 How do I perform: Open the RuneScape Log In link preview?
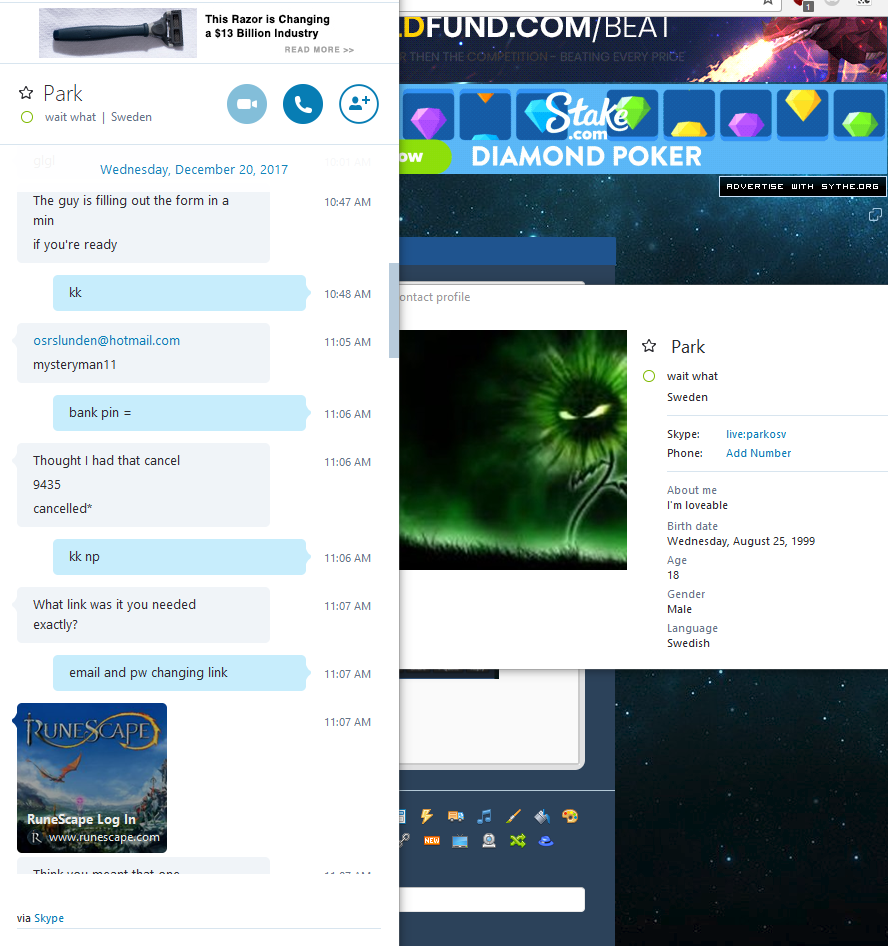(x=92, y=778)
